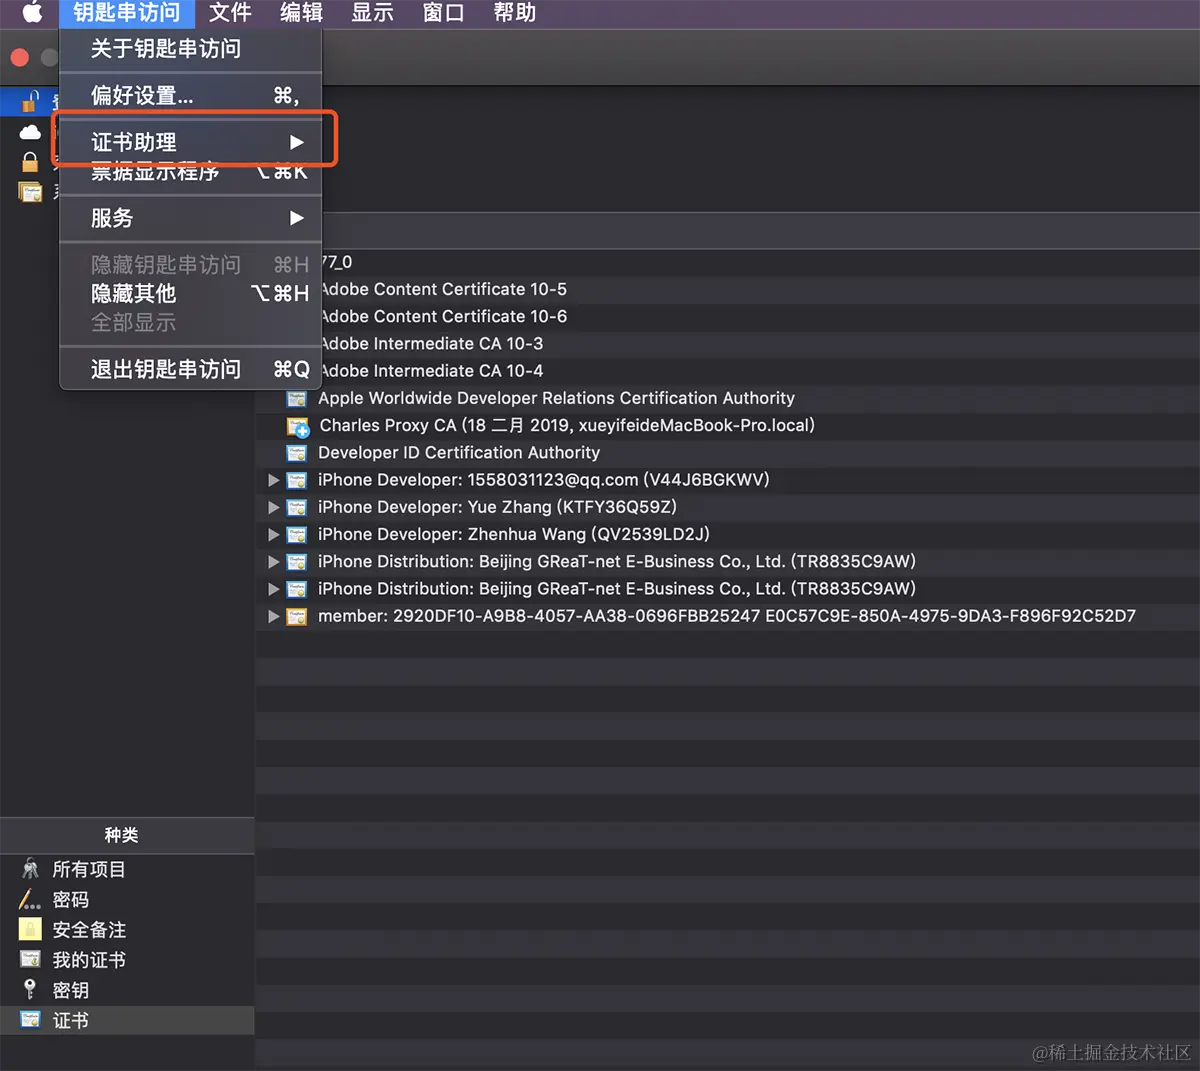Select 安全备注 in the category list
Viewport: 1200px width, 1071px height.
(x=127, y=929)
